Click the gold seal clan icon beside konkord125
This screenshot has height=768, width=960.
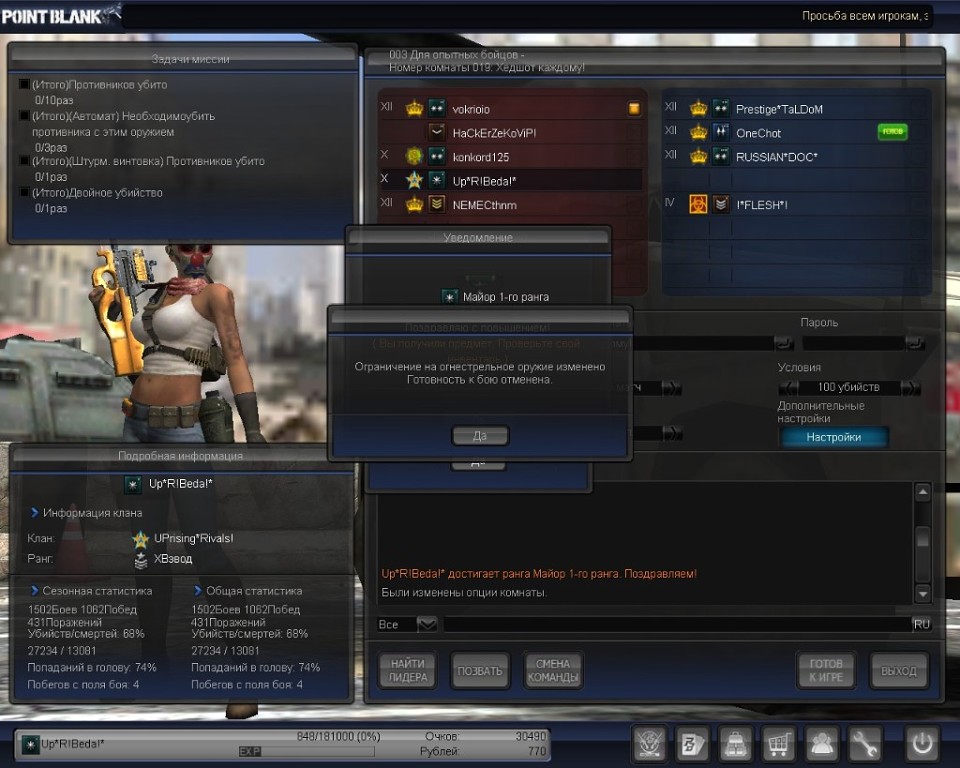point(414,156)
